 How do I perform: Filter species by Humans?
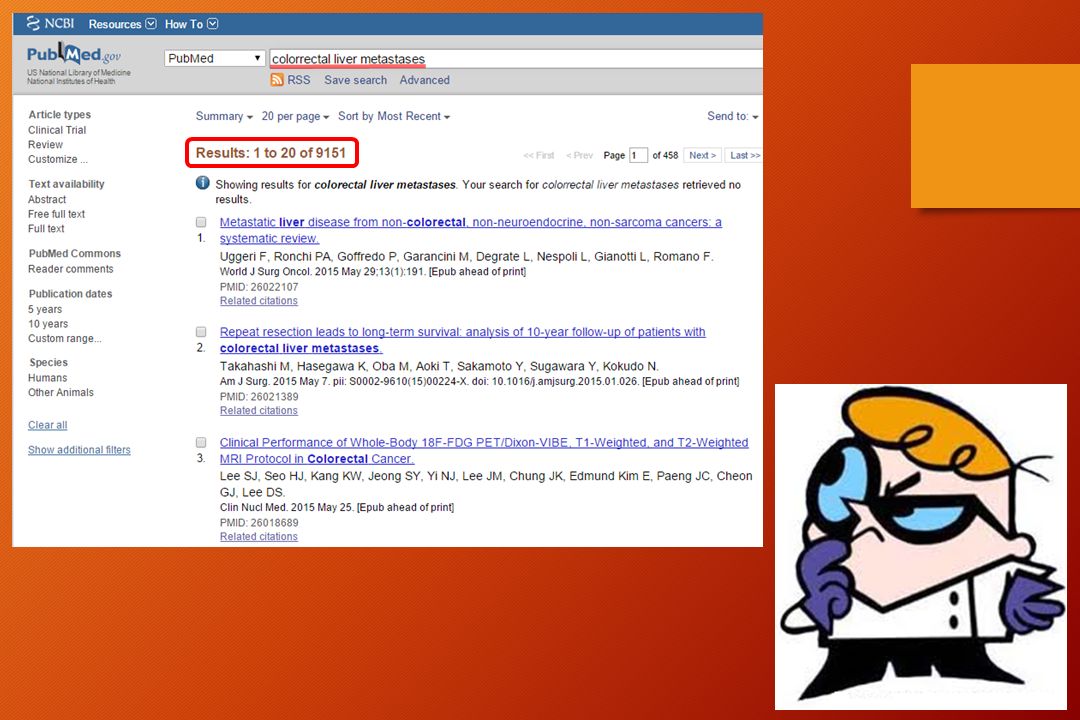[48, 378]
